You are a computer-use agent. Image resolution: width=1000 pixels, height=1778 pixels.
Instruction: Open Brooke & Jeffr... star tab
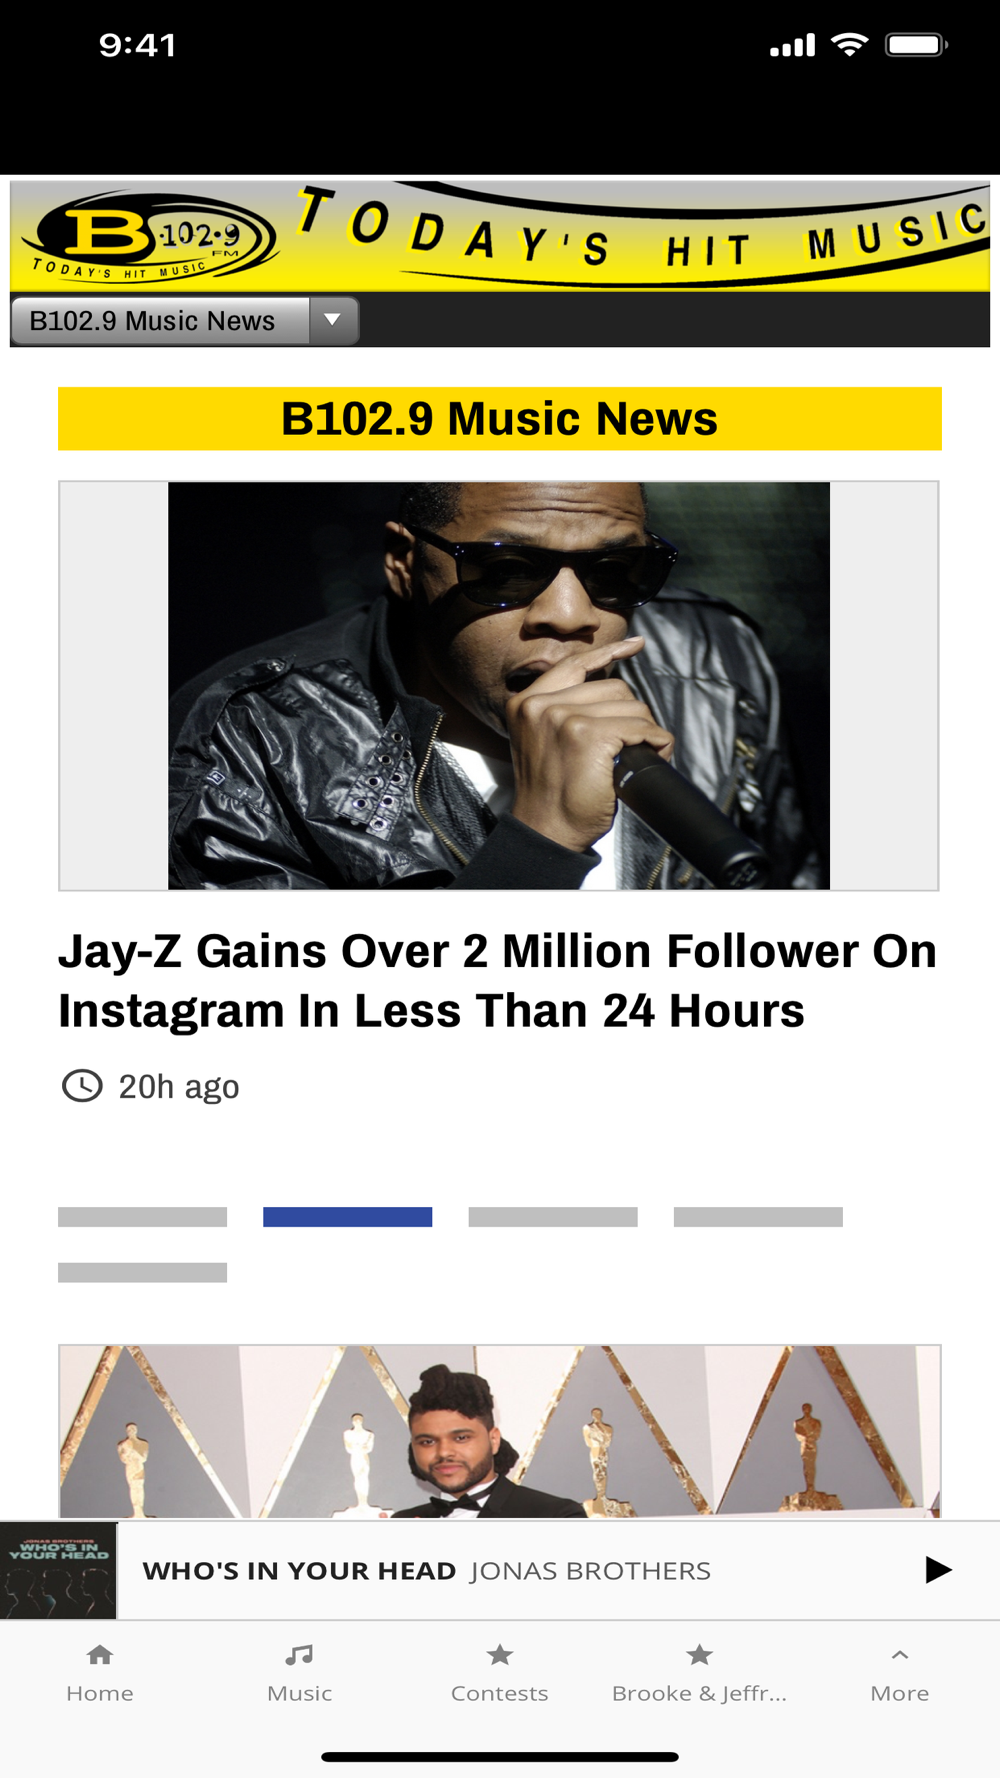pyautogui.click(x=699, y=1655)
